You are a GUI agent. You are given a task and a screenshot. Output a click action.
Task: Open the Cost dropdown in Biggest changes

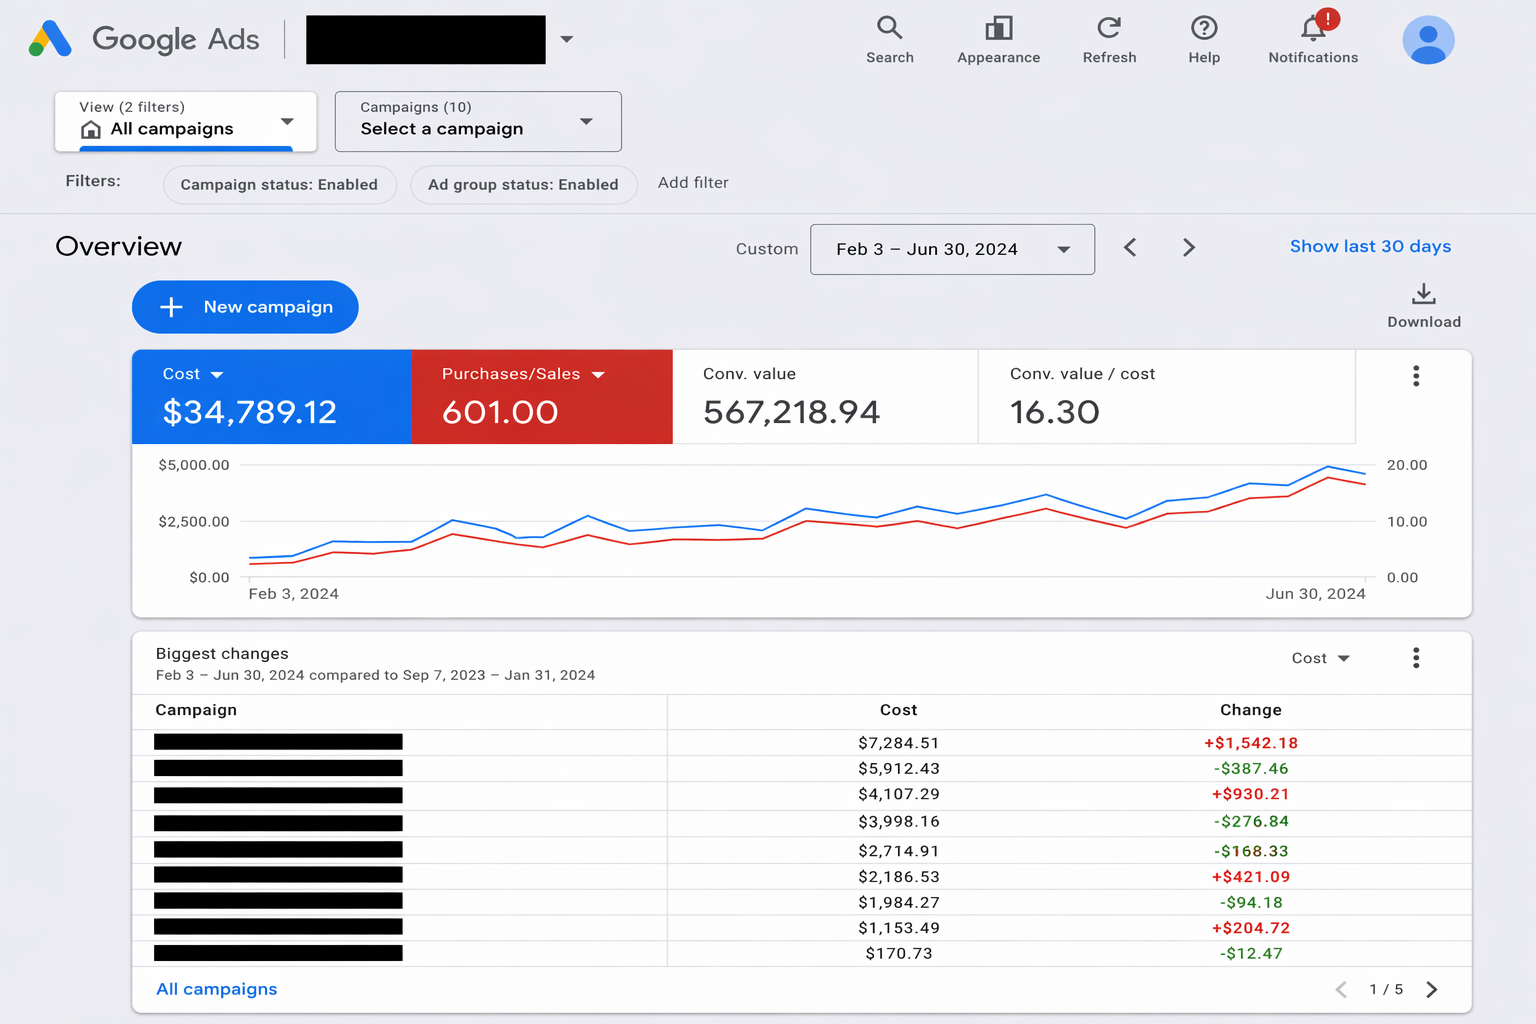point(1320,658)
